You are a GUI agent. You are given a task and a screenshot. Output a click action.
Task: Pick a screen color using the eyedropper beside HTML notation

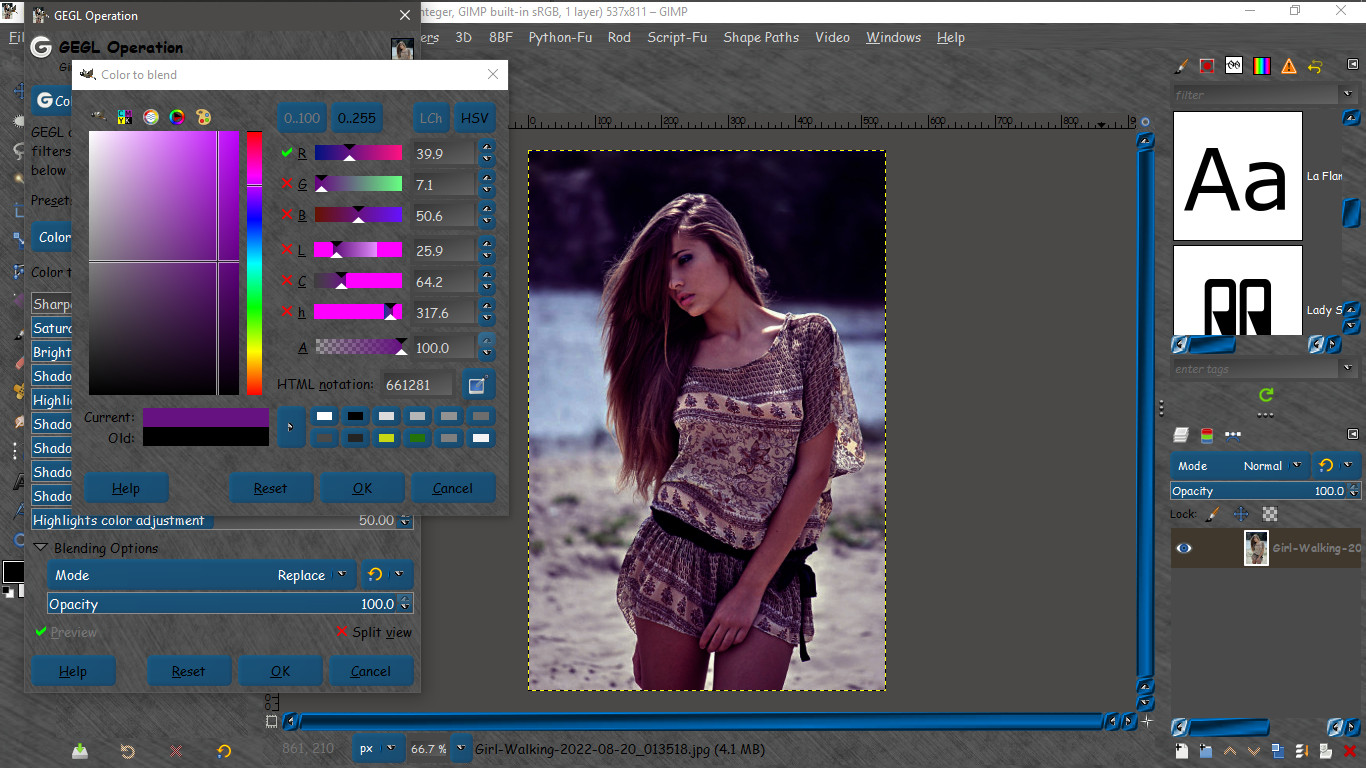pos(478,384)
